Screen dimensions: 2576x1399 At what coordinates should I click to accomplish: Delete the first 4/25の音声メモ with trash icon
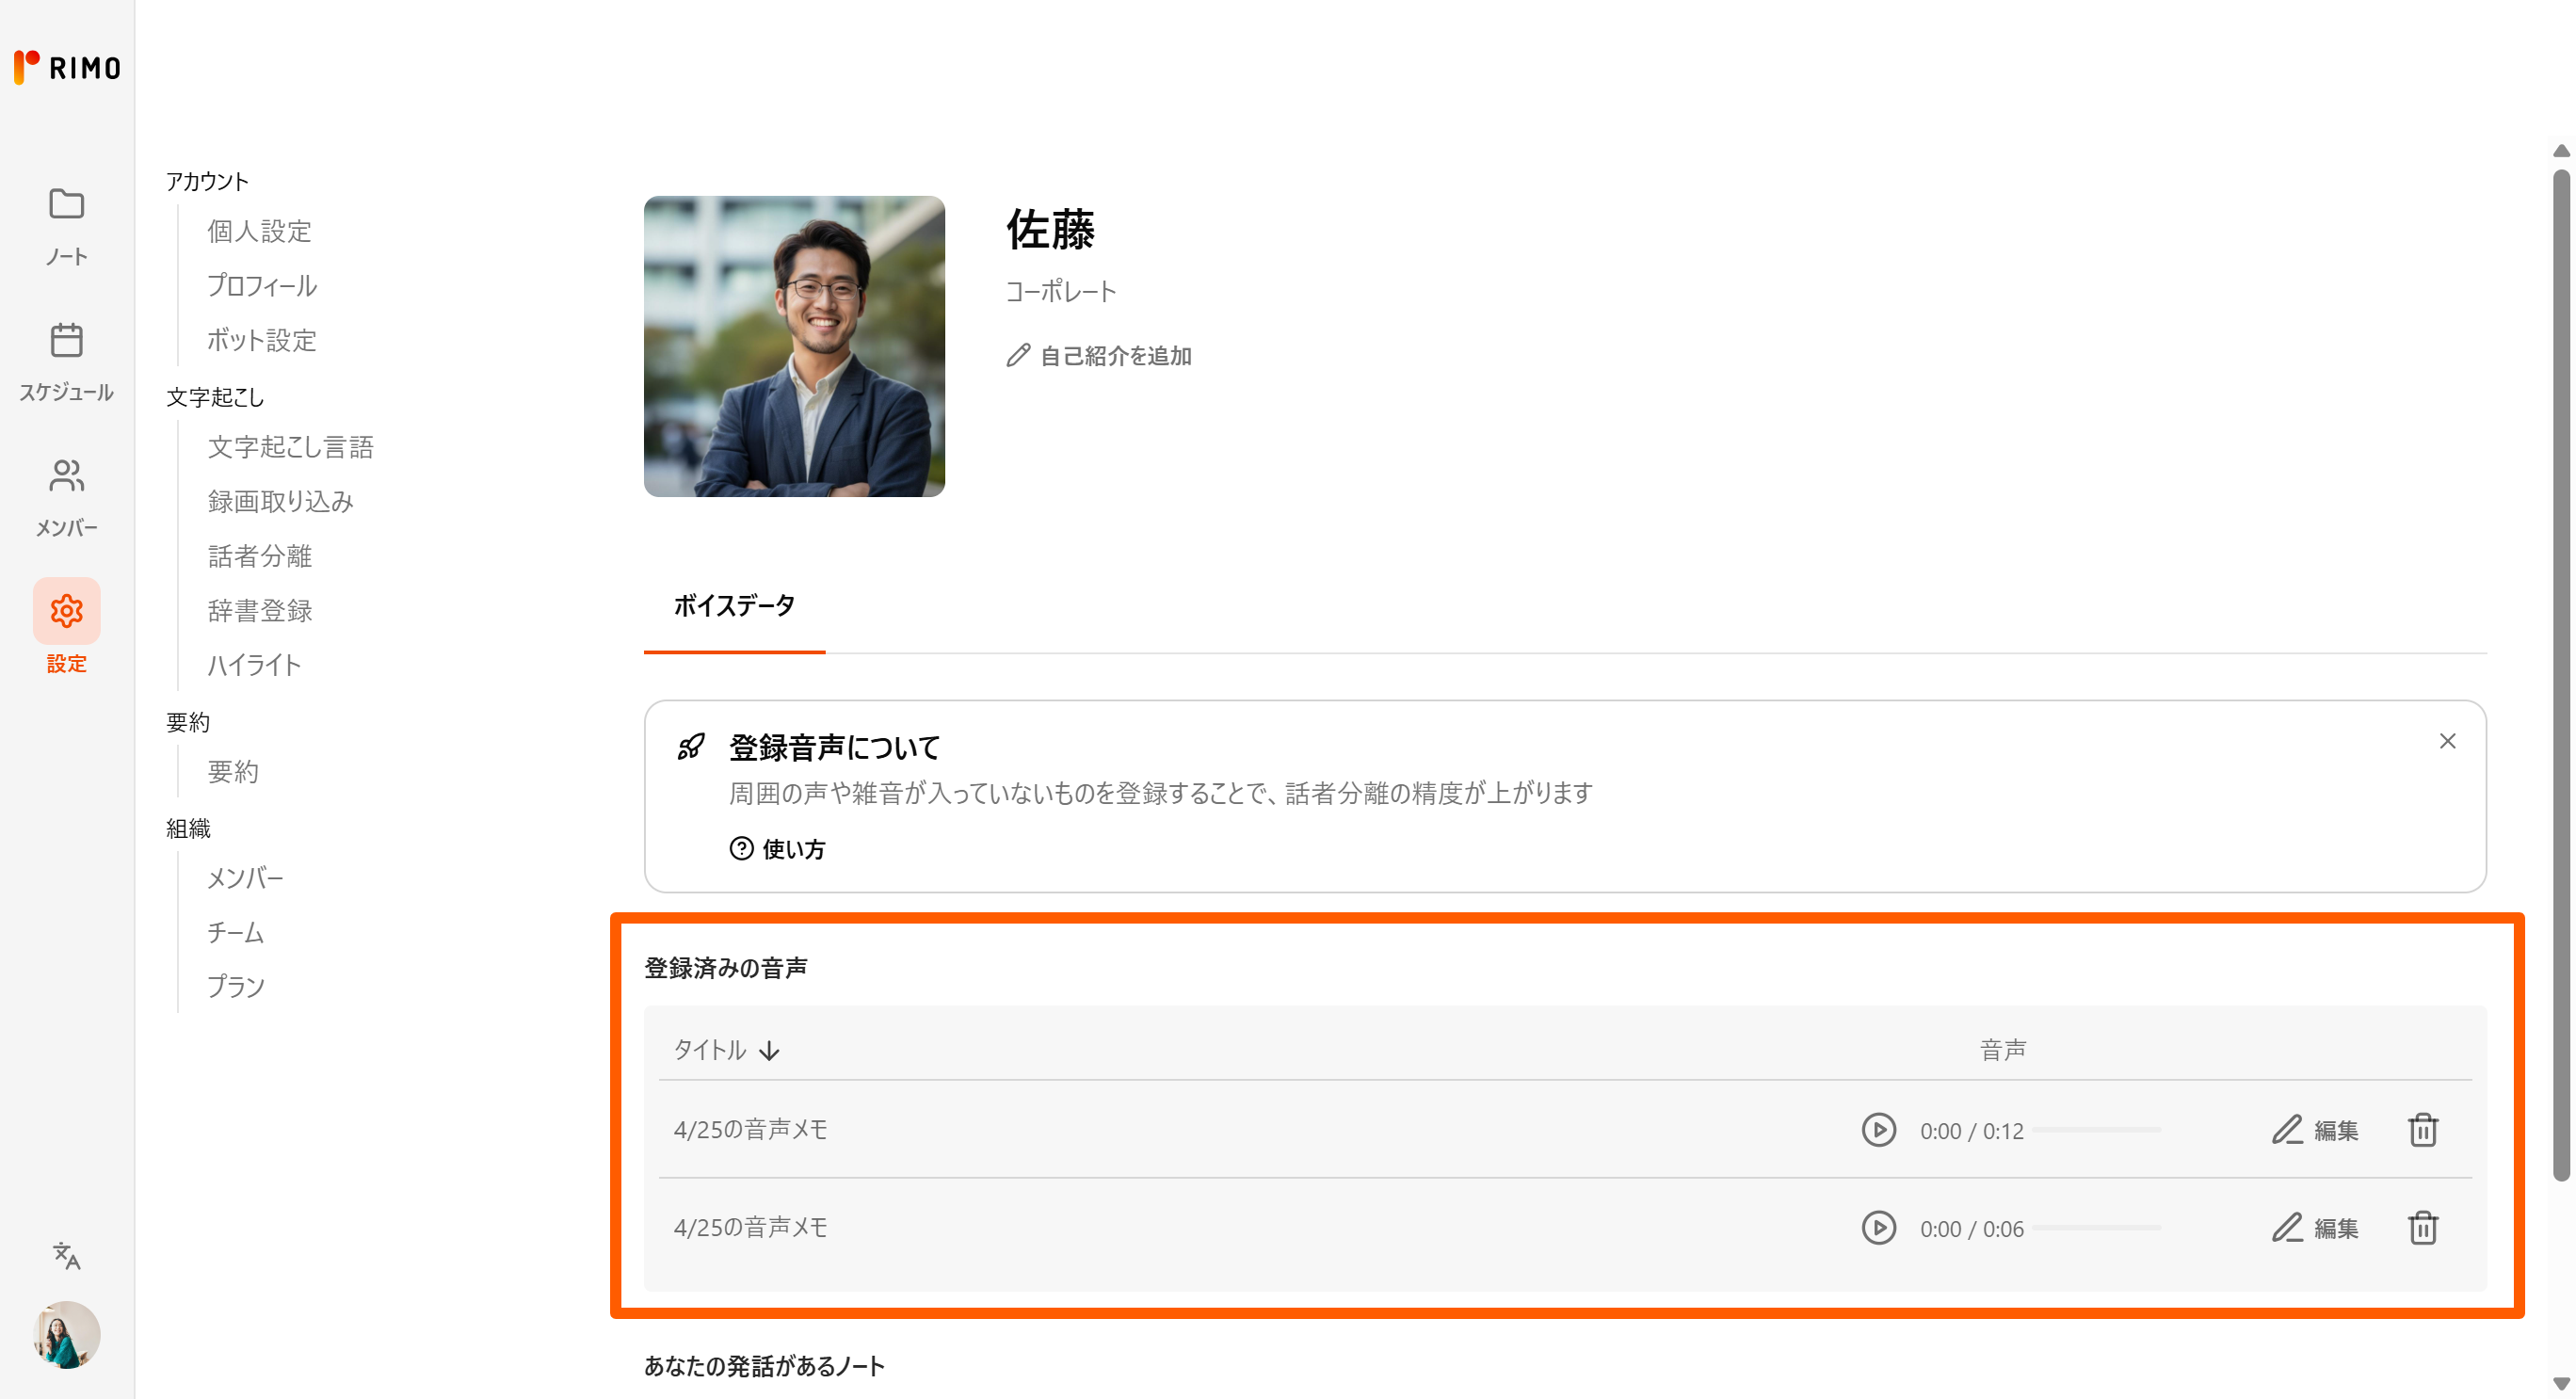click(x=2422, y=1130)
